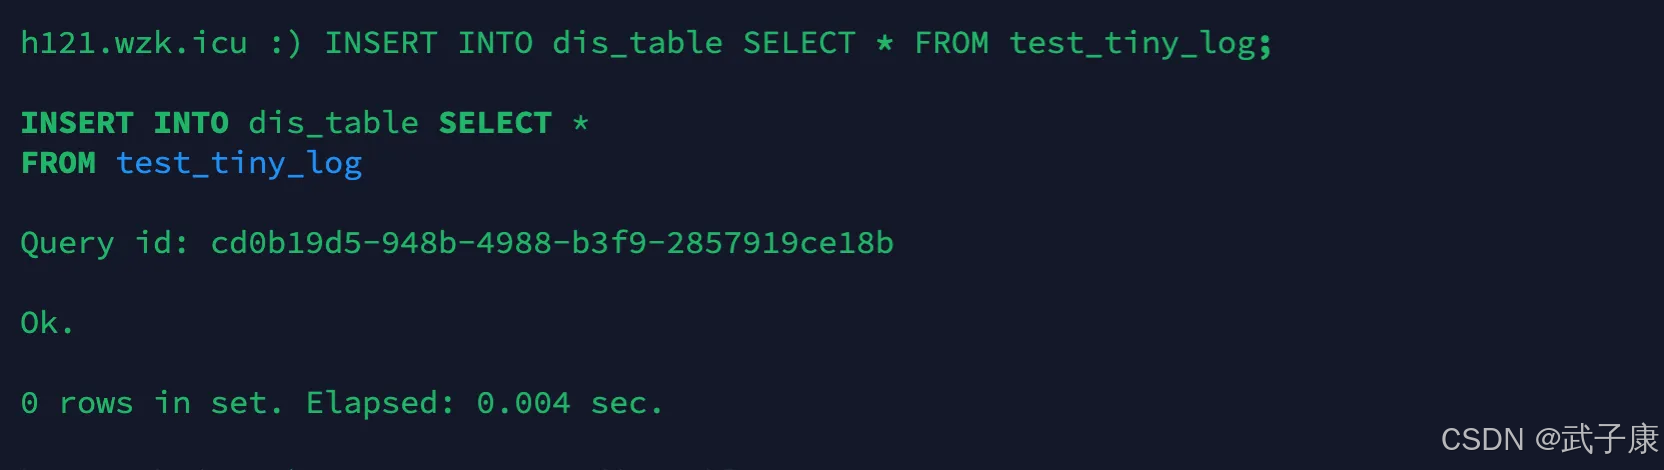Screen dimensions: 1664x470
Task: Click the h121.wzk.icu hostname in the prompt
Action: tap(134, 43)
